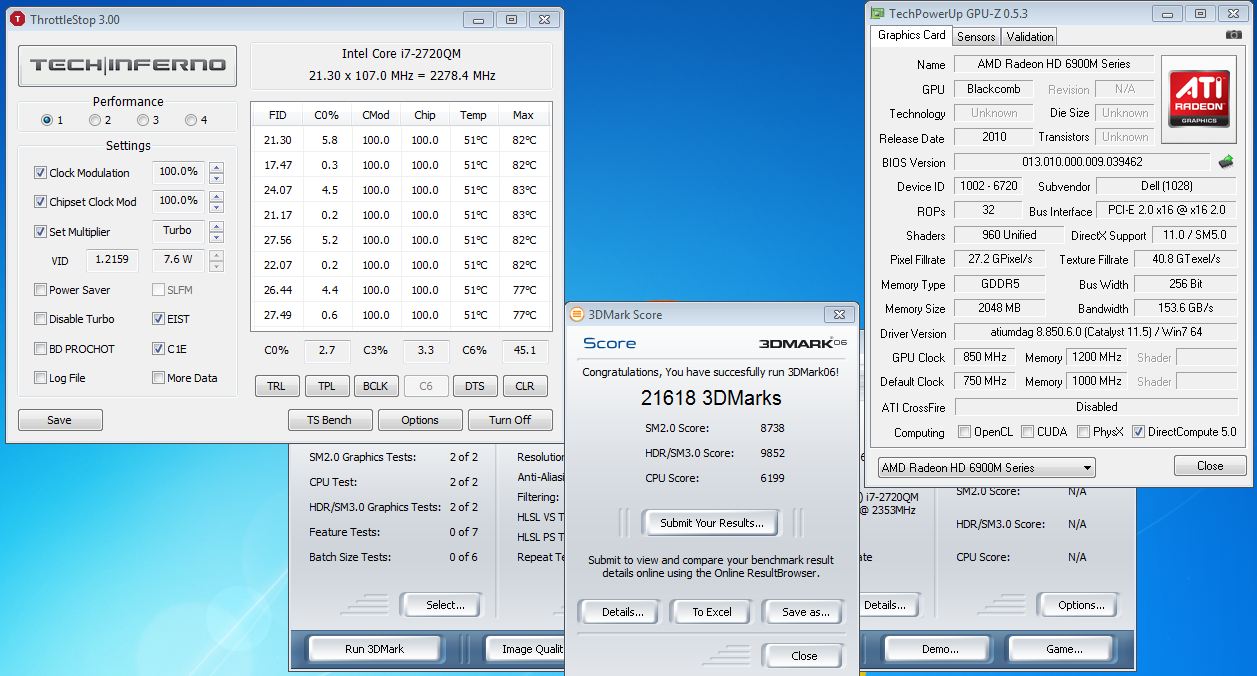
Task: Open the Graphics Card tab in GPU-Z
Action: tap(911, 35)
